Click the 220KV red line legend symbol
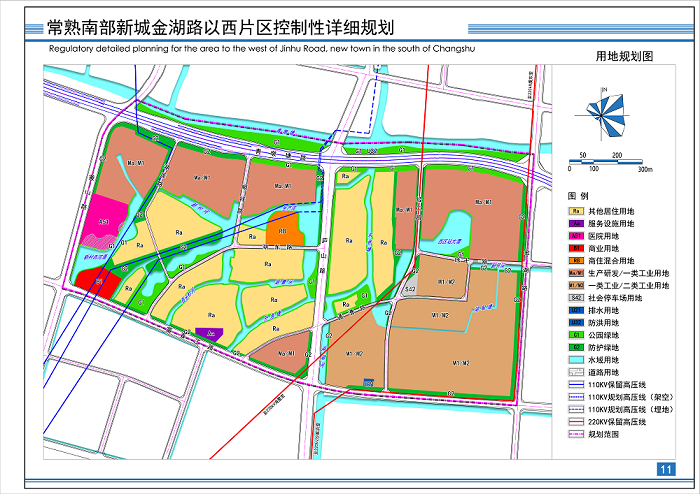Screen dimensions: 700x494 (x=576, y=422)
